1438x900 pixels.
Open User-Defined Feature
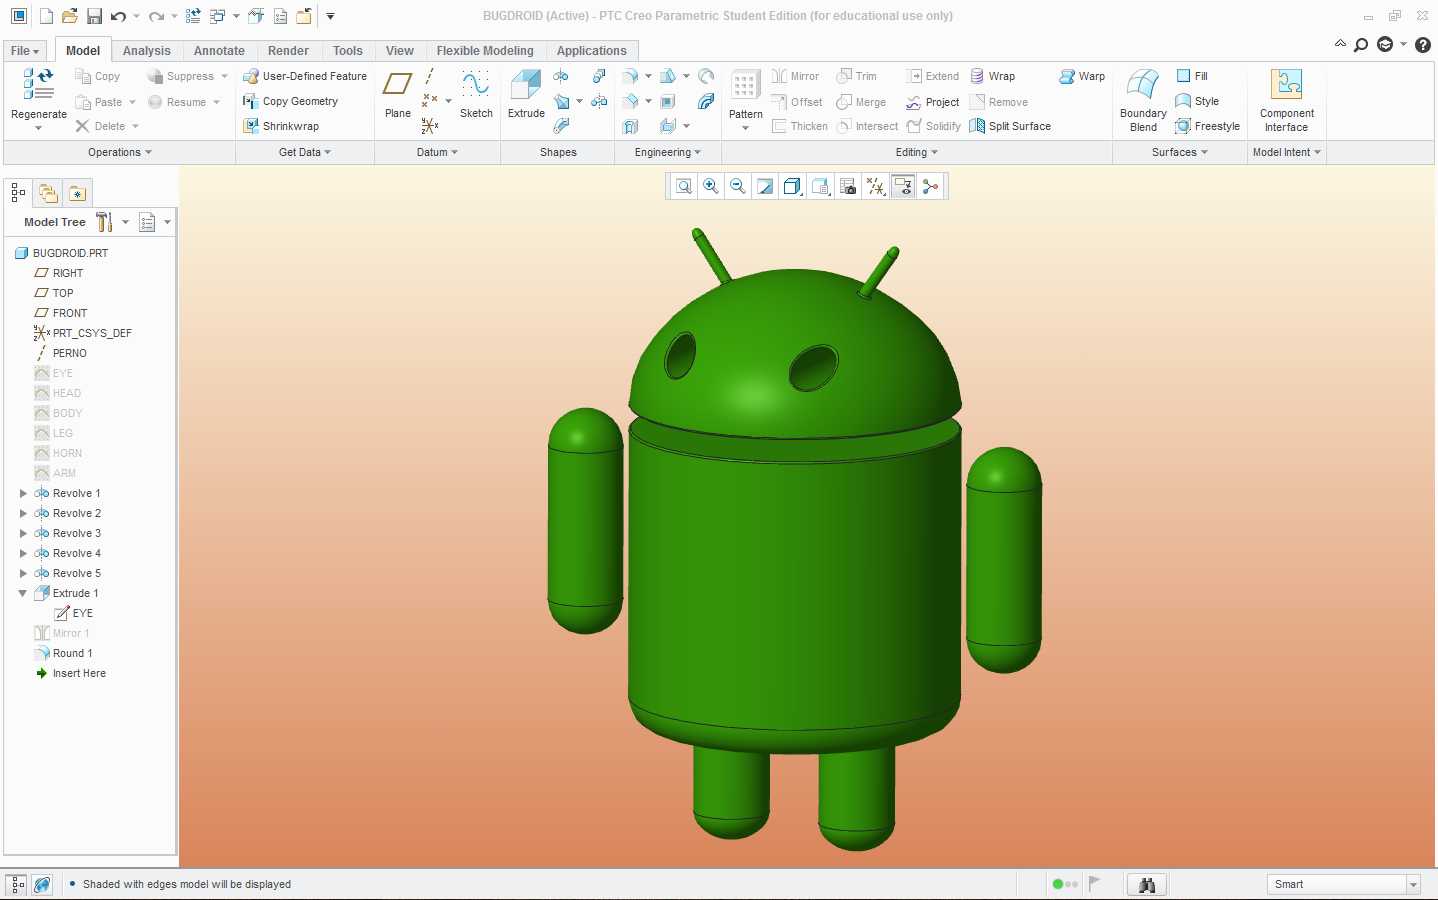(x=305, y=76)
